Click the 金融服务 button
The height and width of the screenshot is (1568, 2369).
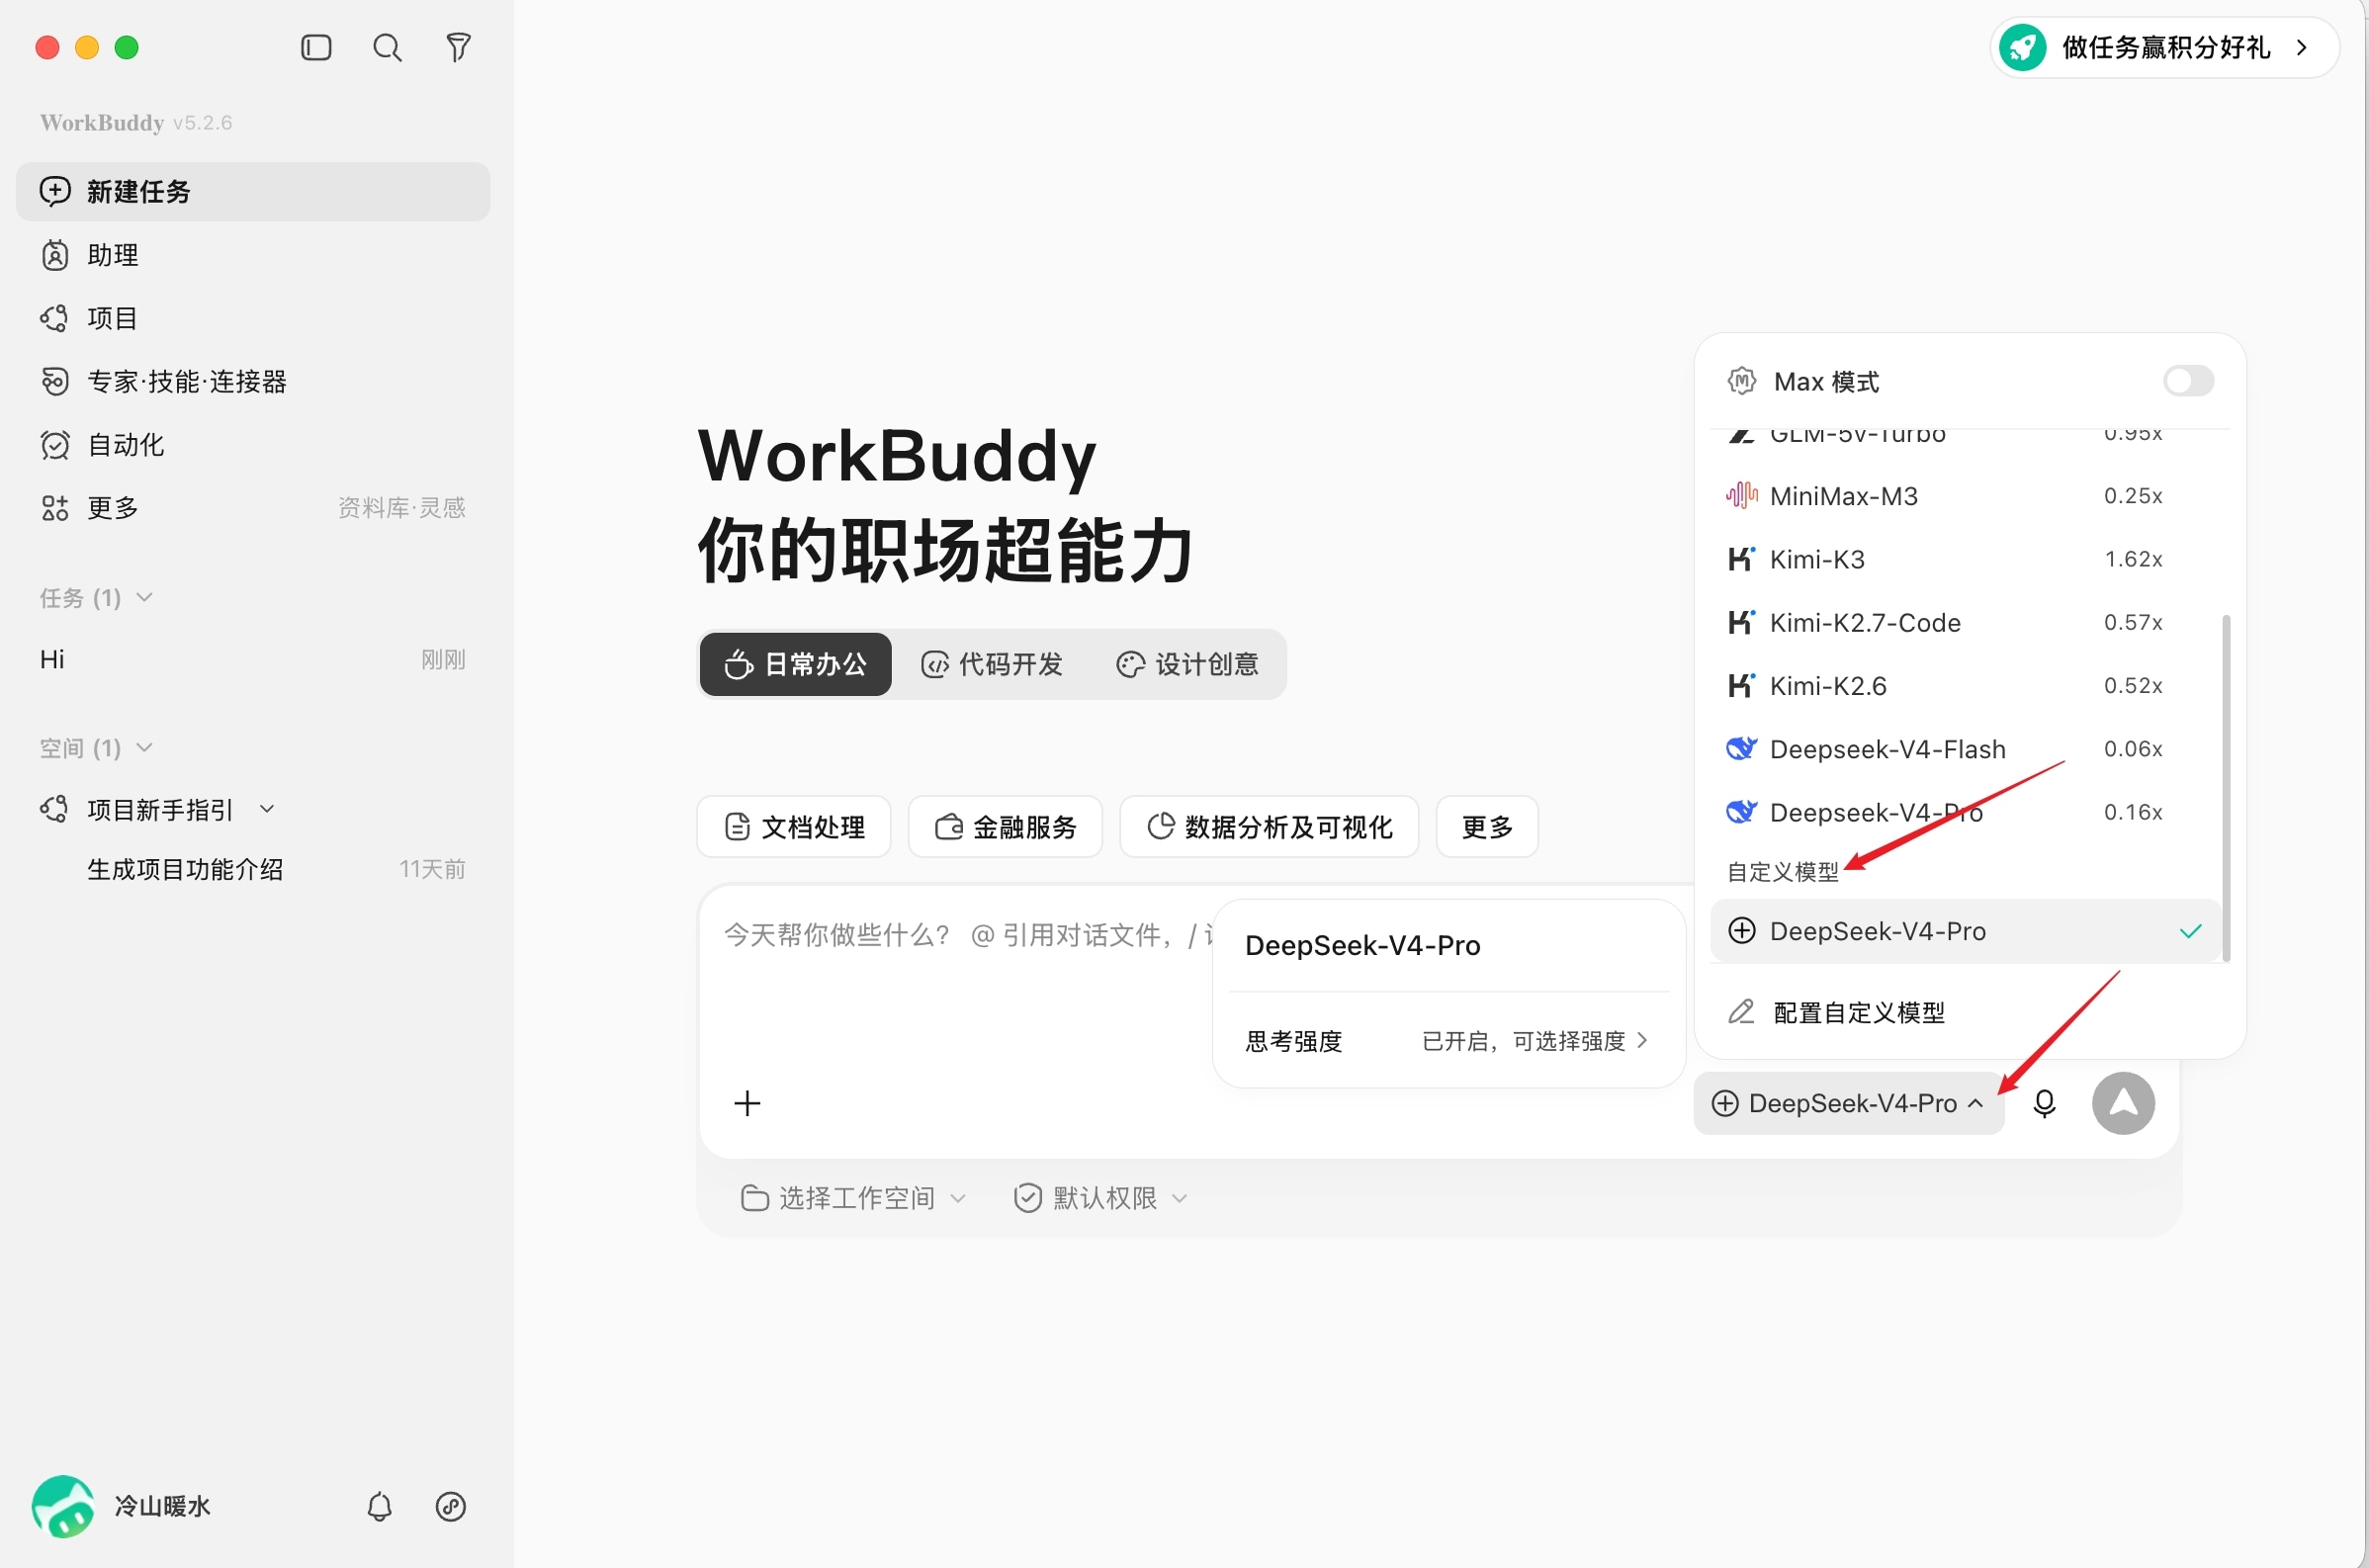tap(1005, 827)
